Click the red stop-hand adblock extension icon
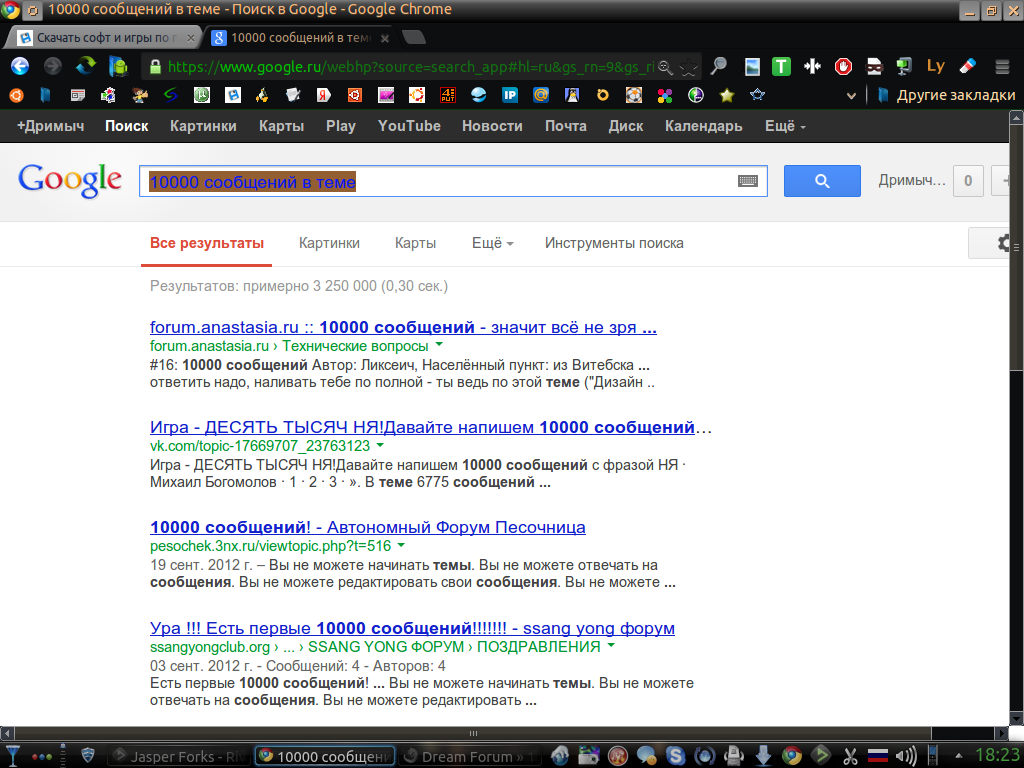This screenshot has height=768, width=1024. 843,66
